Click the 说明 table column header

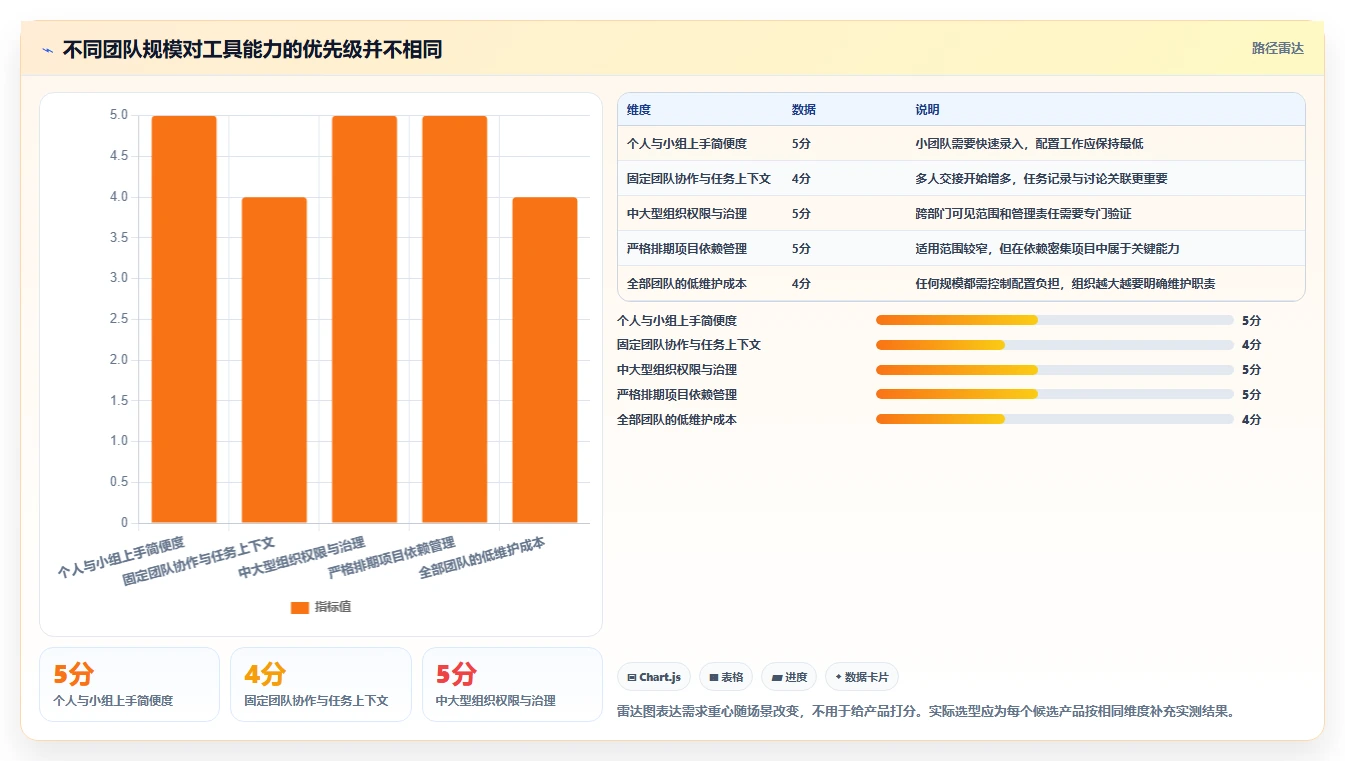927,110
